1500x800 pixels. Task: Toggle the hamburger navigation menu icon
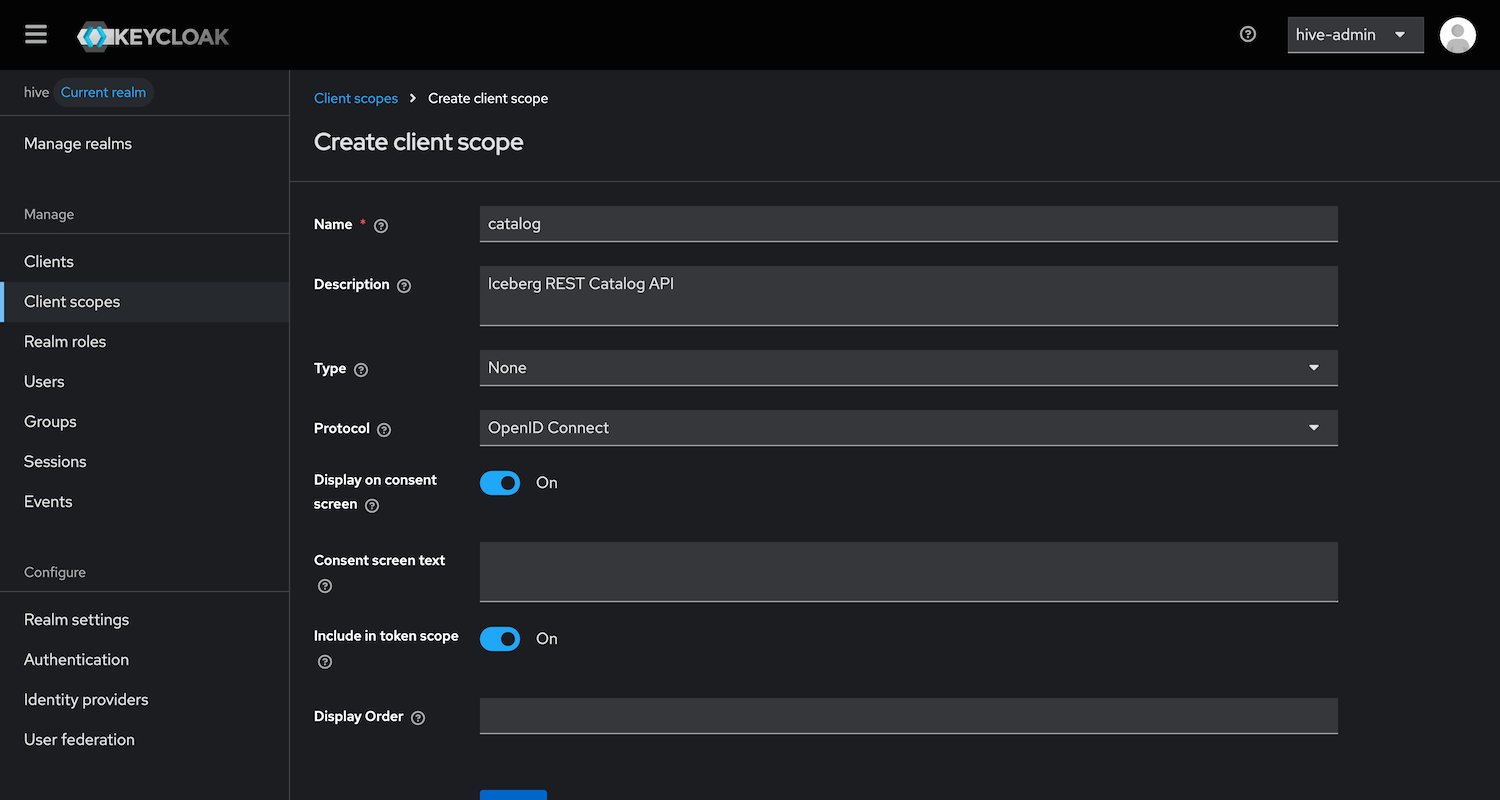coord(36,35)
